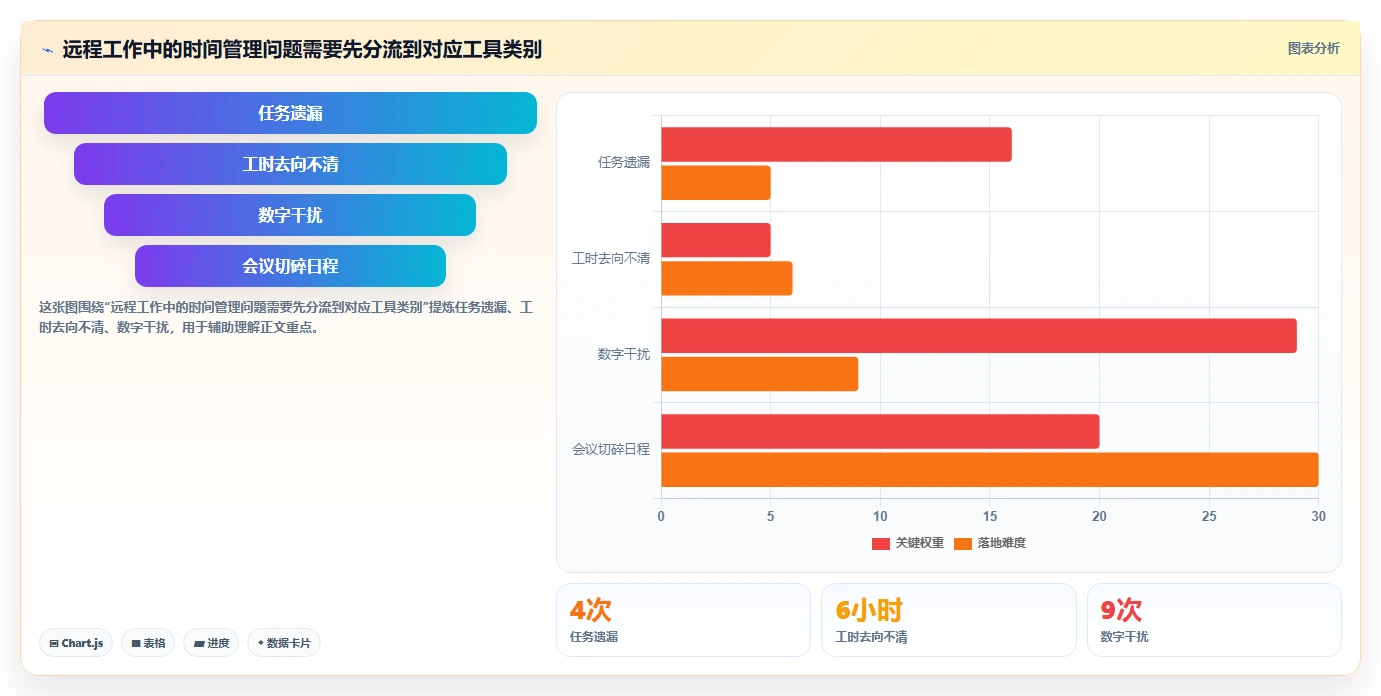Open the 4次 任务遗漏 data card
Viewport: 1381px width, 696px height.
(683, 620)
